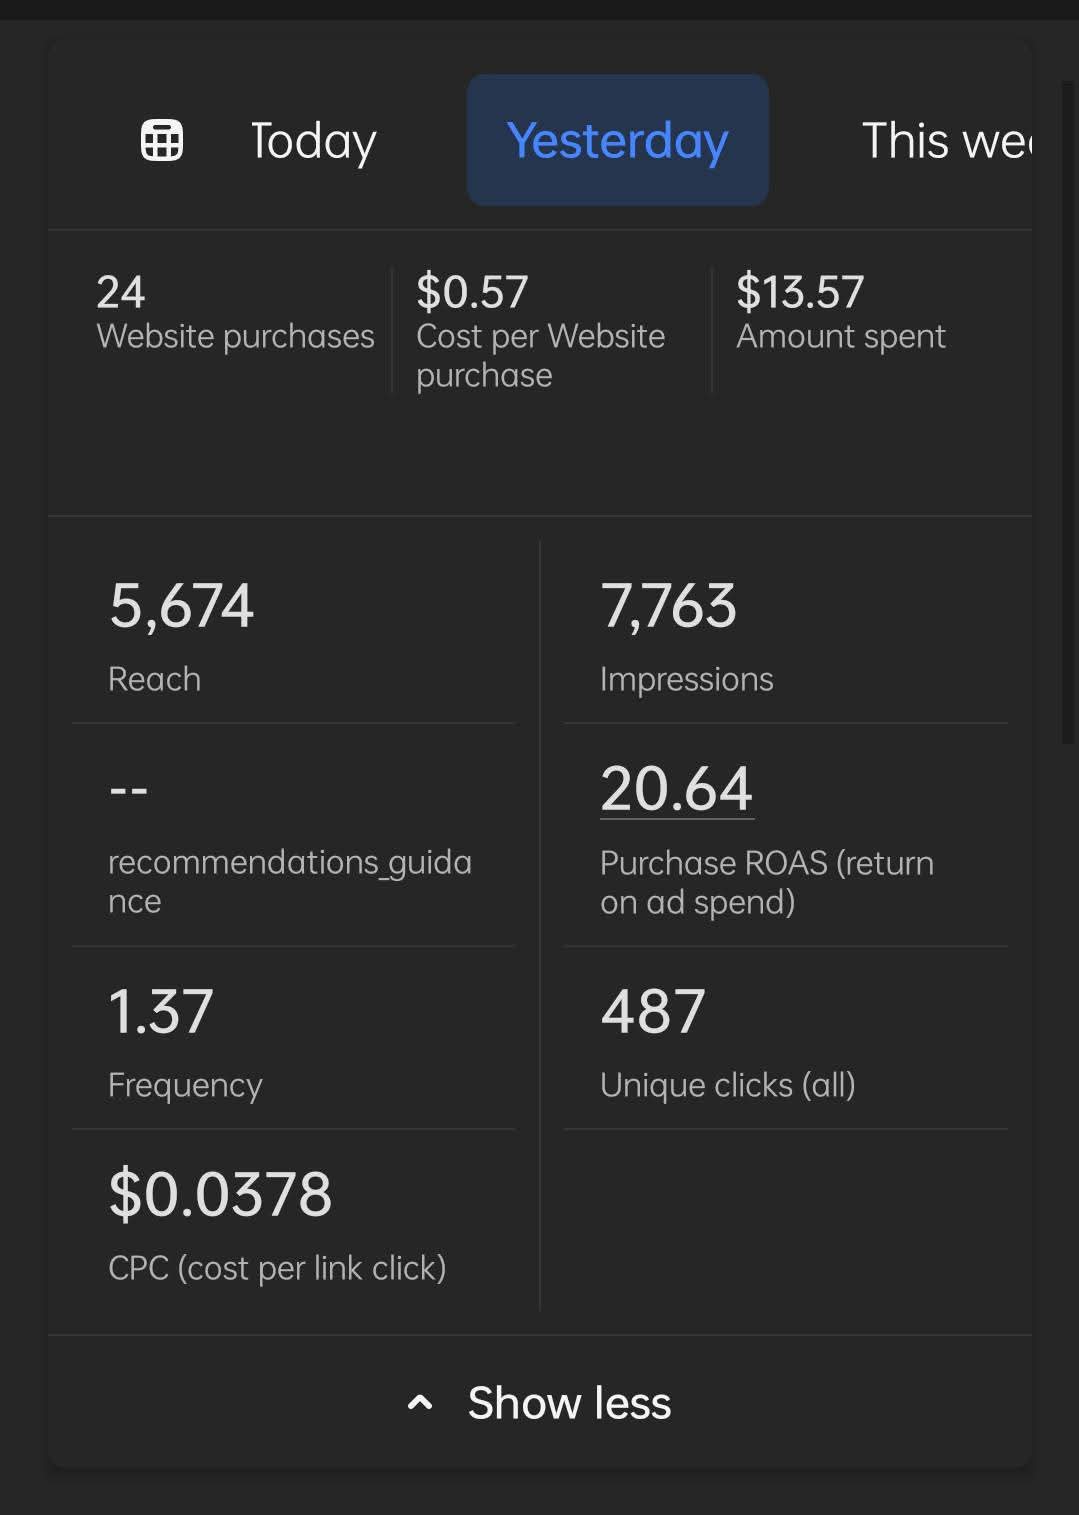Screen dimensions: 1079x1515
Task: Select the Yesterday tab
Action: click(x=617, y=140)
